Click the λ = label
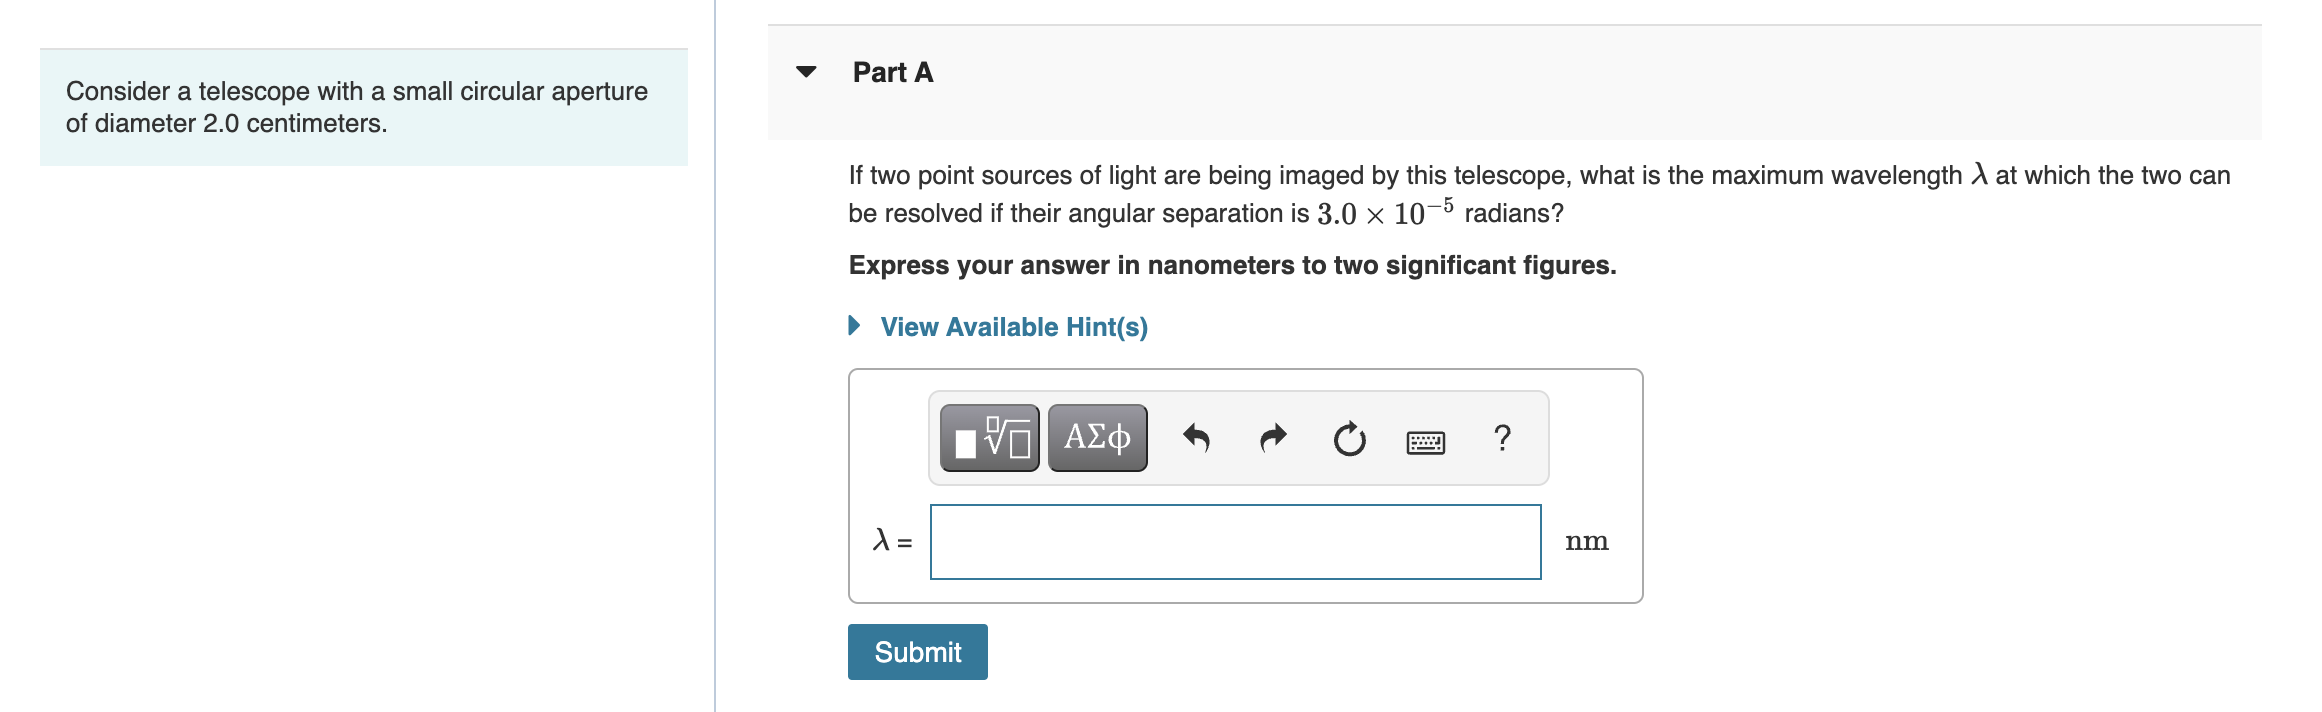Screen dimensions: 2322x712 (892, 541)
